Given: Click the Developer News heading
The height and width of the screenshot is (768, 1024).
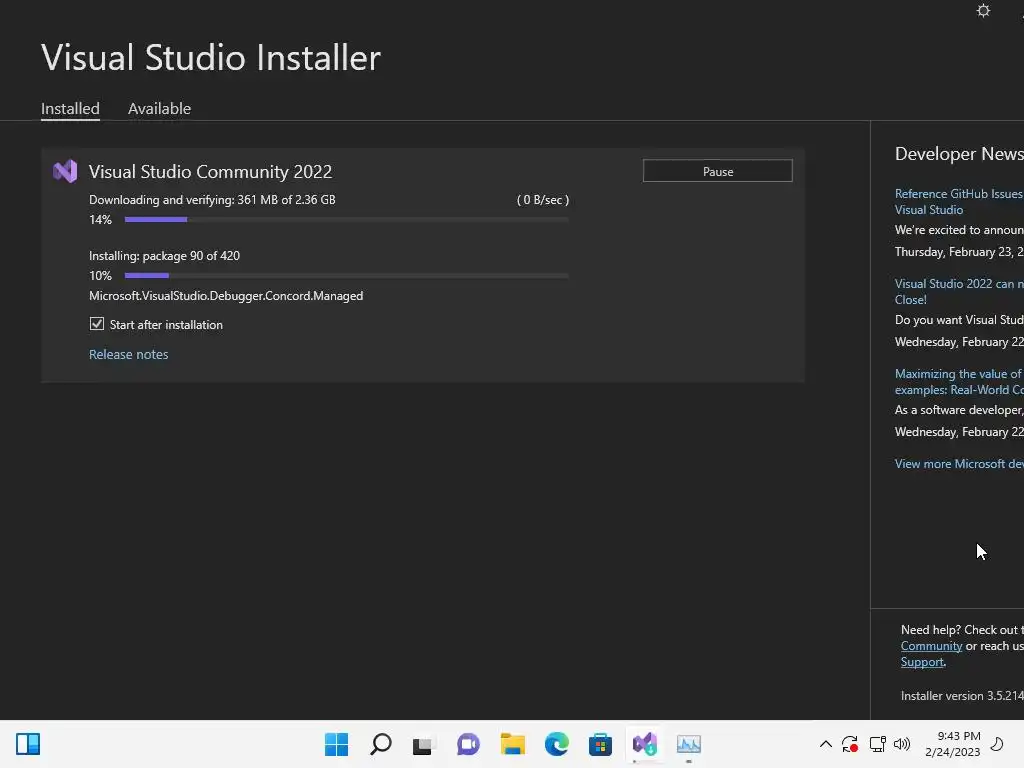Looking at the screenshot, I should tap(959, 153).
